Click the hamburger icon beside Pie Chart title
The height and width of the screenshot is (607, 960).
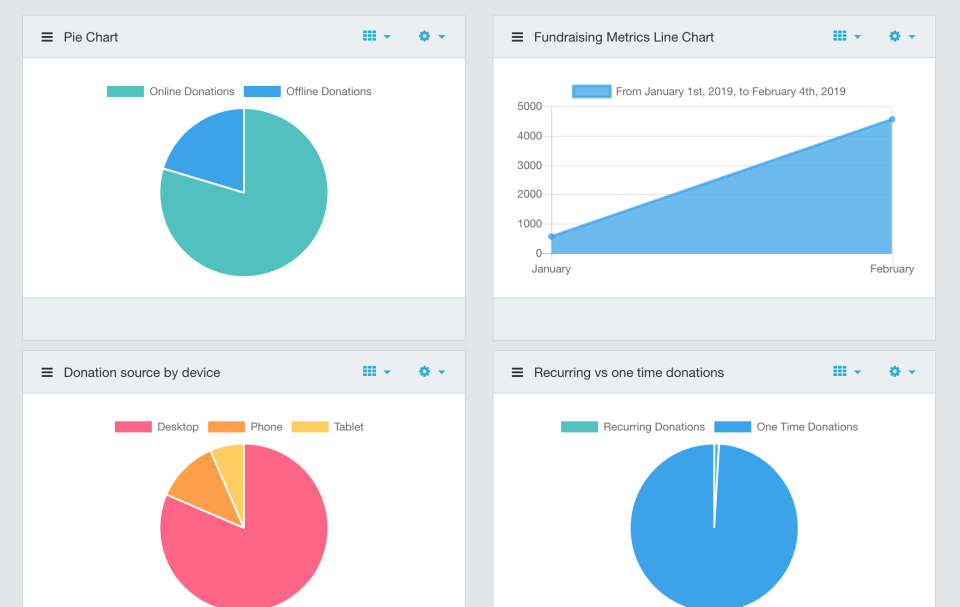click(x=47, y=37)
